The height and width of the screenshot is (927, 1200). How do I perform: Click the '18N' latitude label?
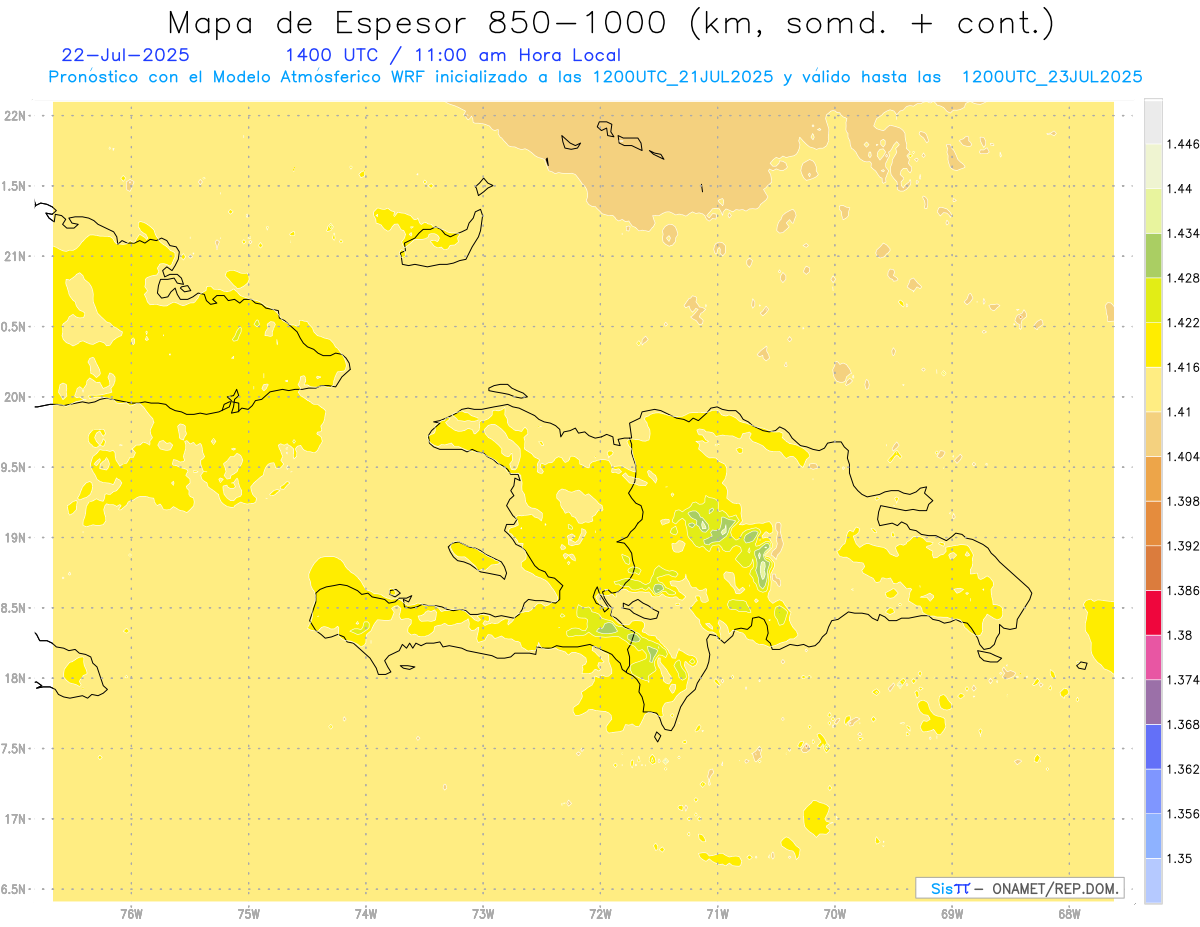coord(15,679)
